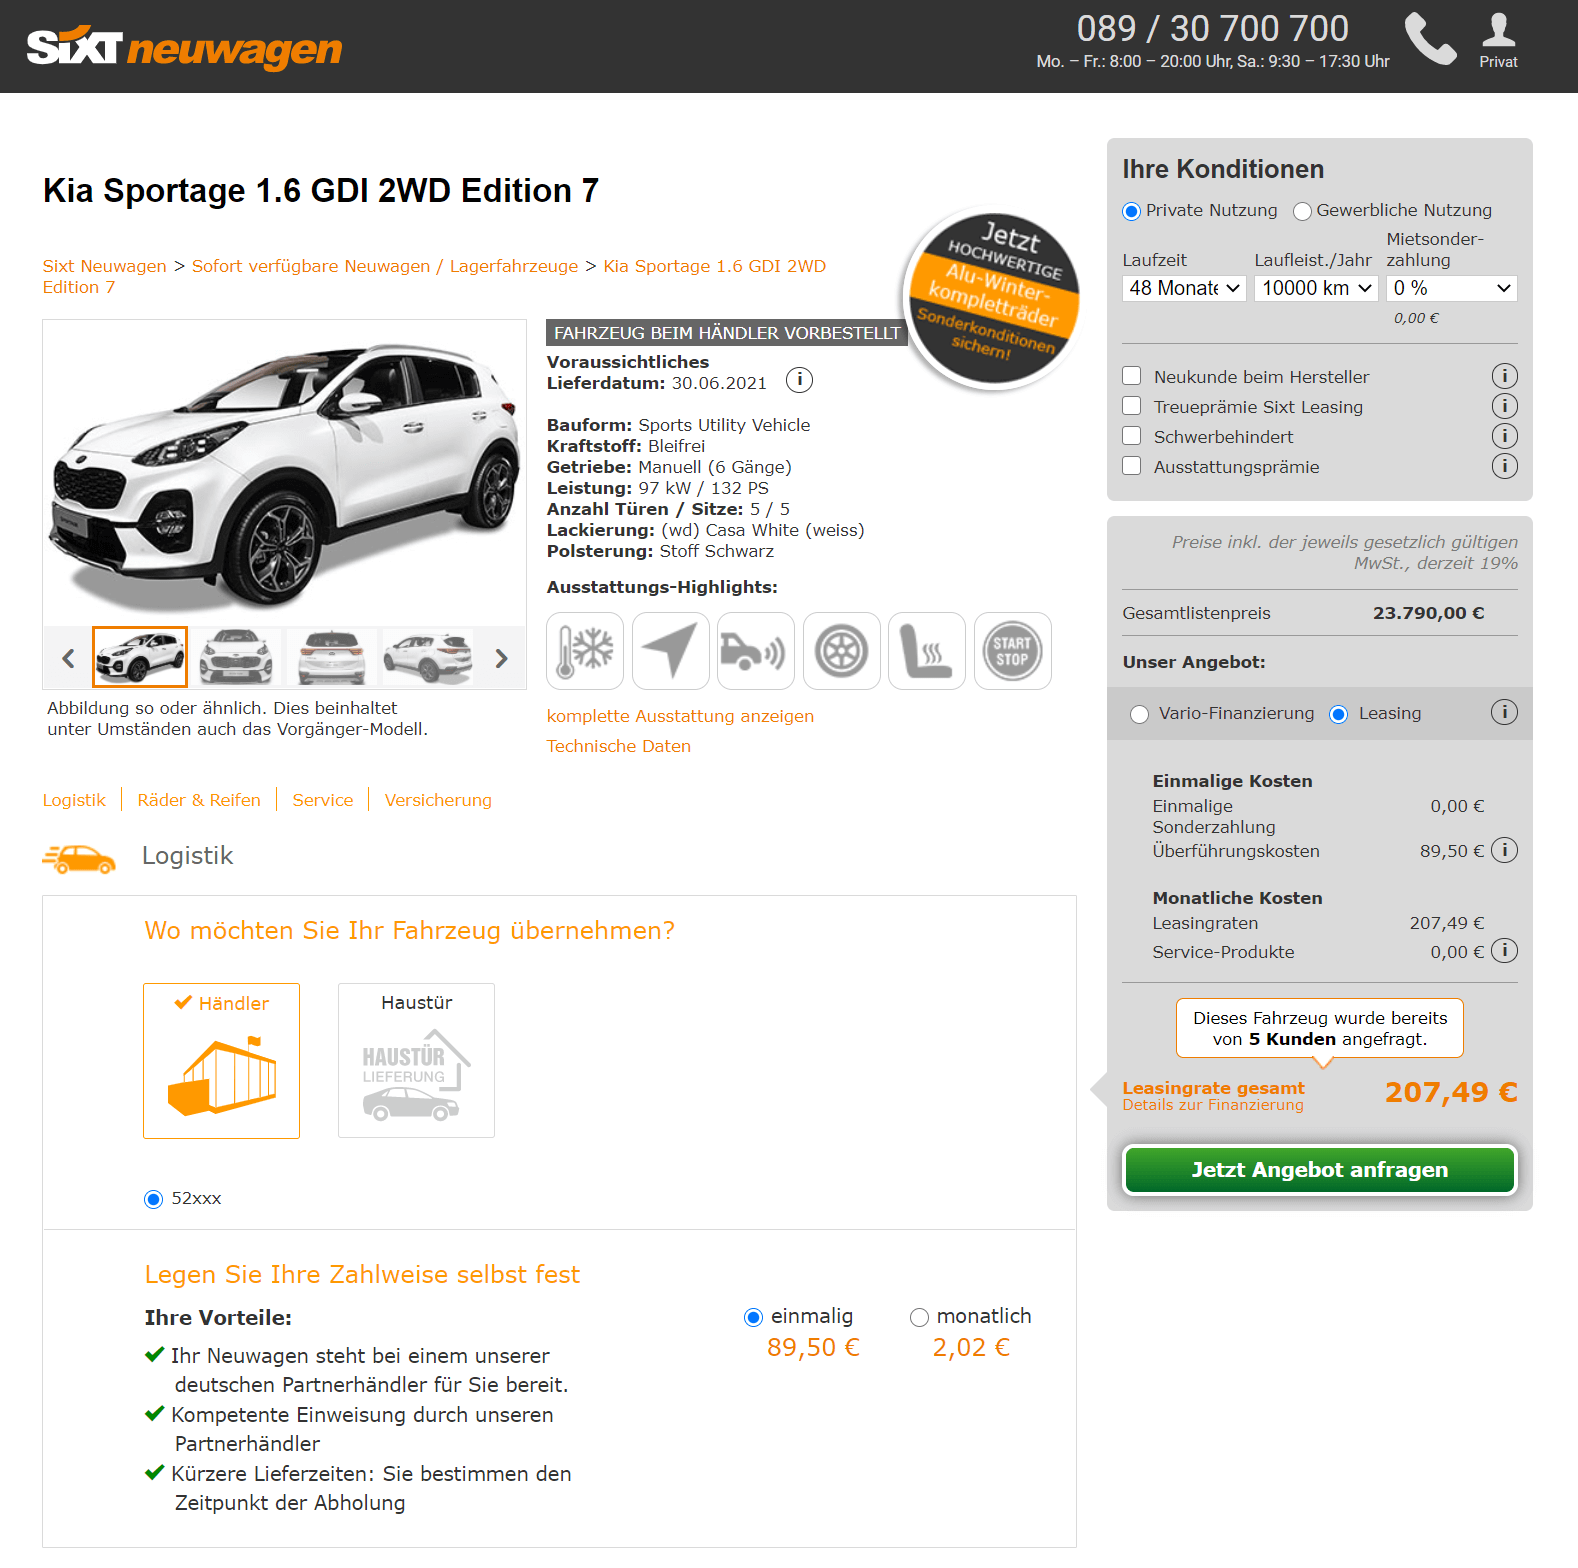Viewport: 1578px width, 1568px height.
Task: Open info for Ausstattungsprämie
Action: (1504, 466)
